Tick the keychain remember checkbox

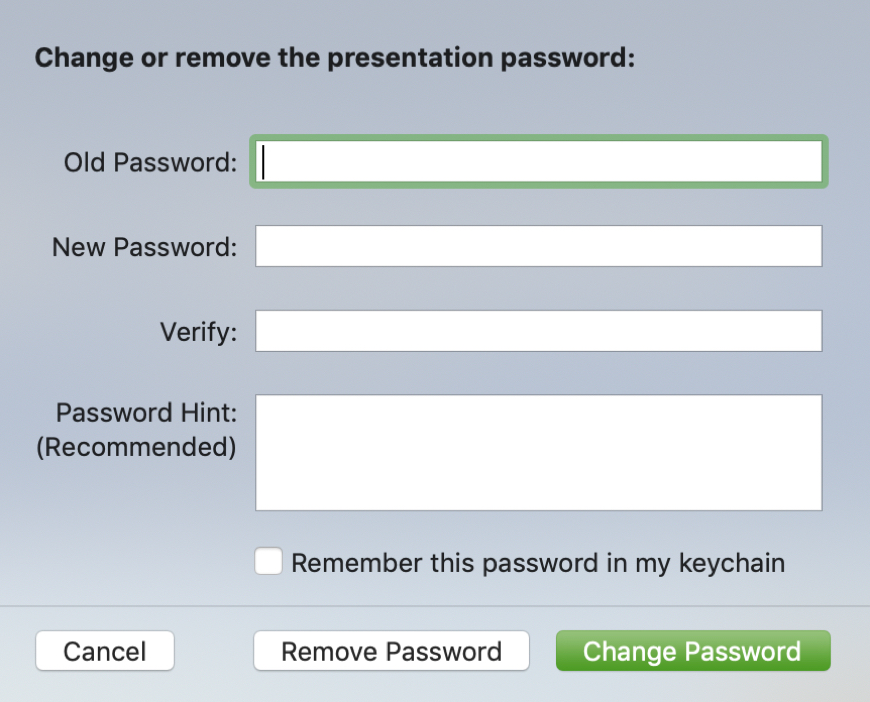[269, 561]
